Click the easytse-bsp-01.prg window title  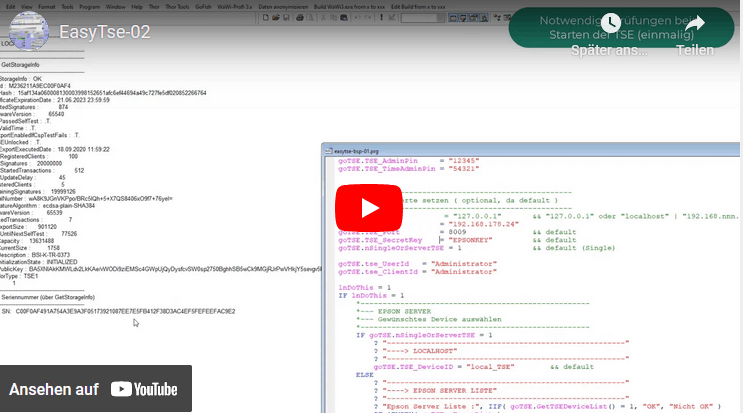click(x=356, y=151)
